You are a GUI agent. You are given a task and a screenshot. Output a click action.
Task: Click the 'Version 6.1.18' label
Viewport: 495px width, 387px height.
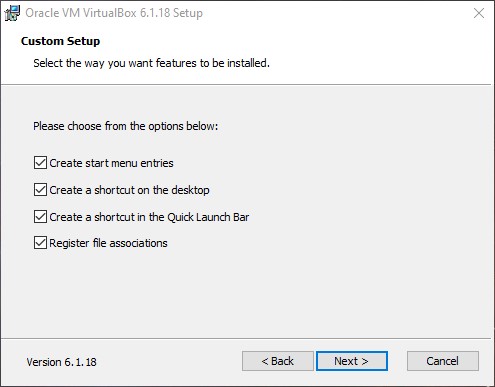point(62,362)
